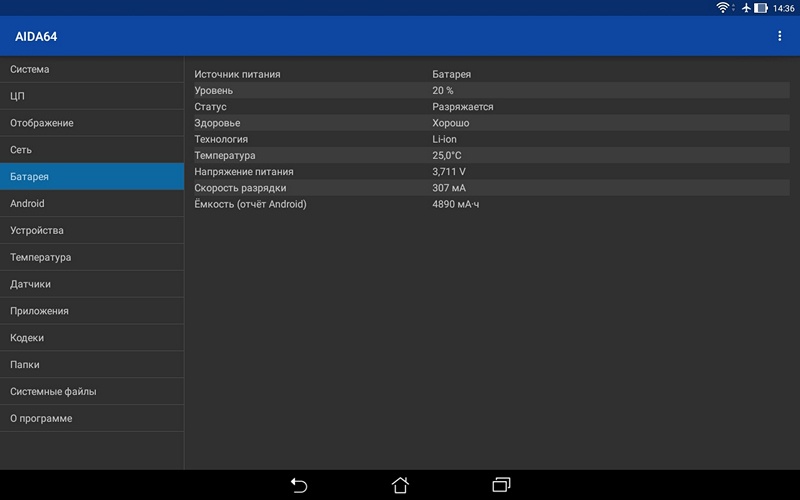Open Системные файлы section

[92, 391]
